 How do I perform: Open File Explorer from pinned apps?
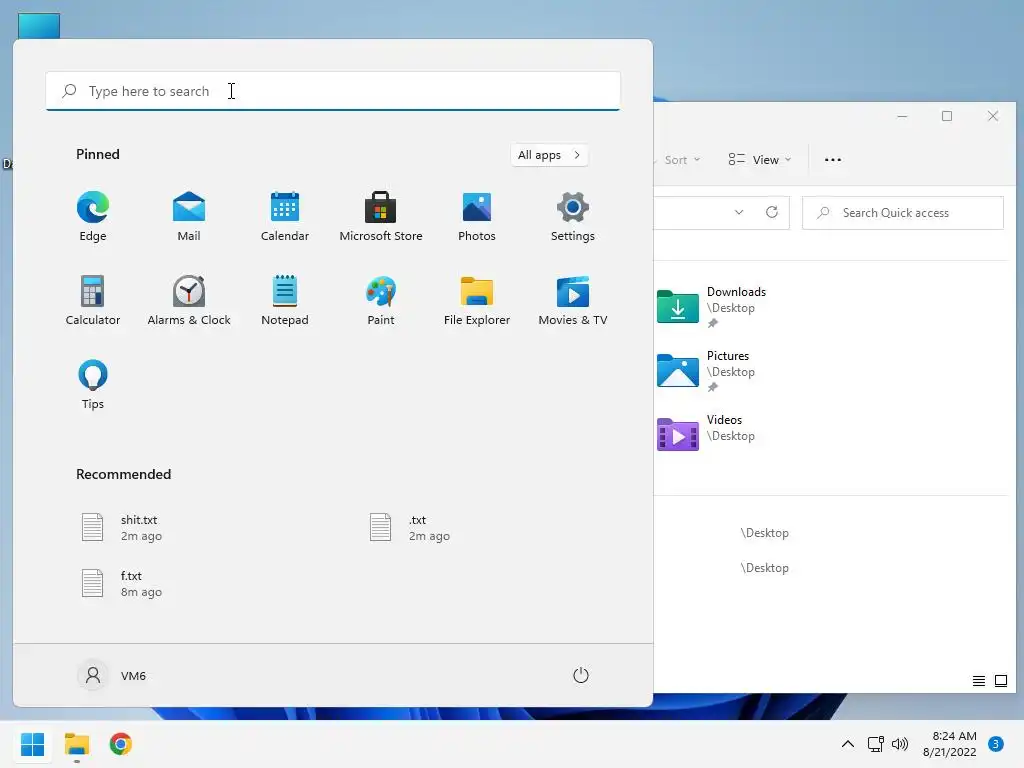[477, 300]
